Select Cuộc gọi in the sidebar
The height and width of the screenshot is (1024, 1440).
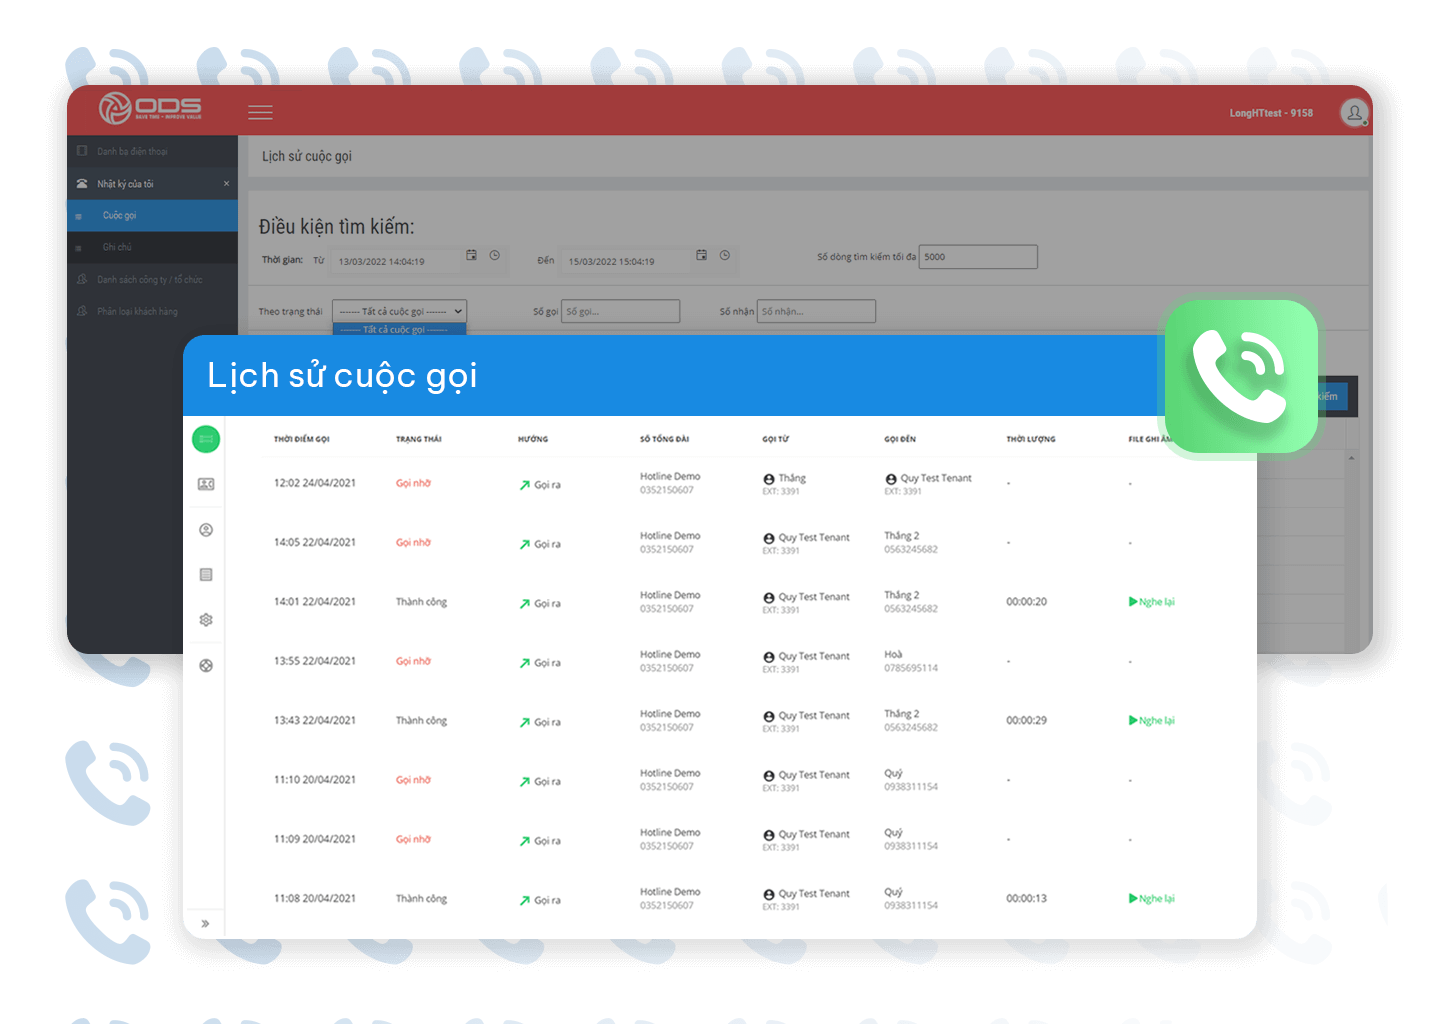point(152,216)
